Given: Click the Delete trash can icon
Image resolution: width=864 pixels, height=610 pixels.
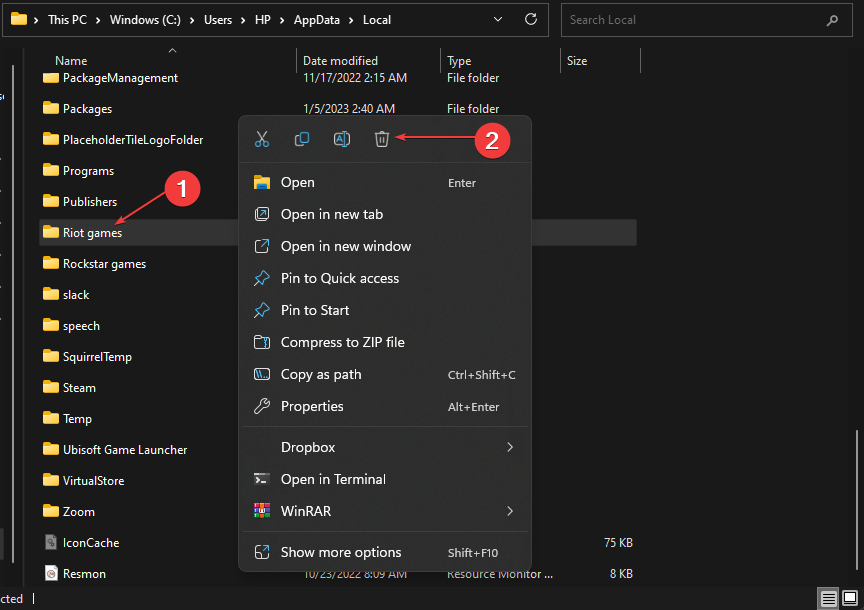Looking at the screenshot, I should pos(382,139).
